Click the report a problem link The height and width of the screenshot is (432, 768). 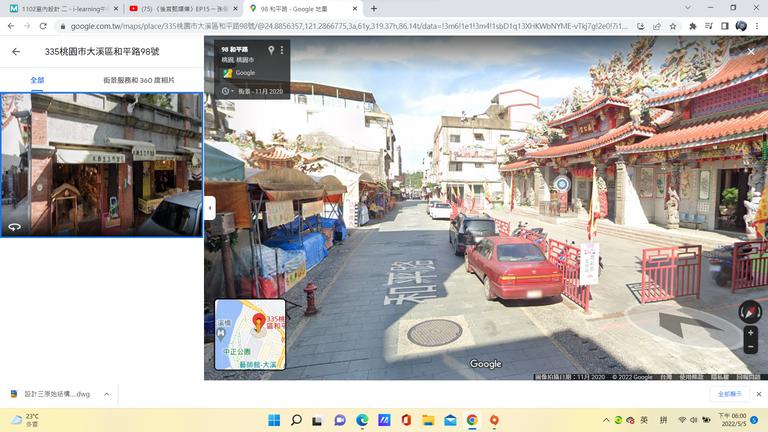[x=748, y=377]
